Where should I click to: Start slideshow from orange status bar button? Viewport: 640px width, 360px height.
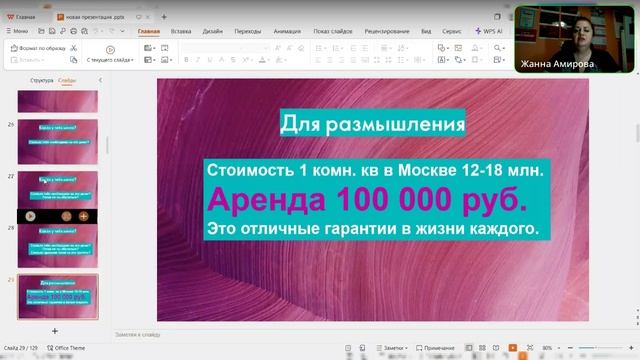(x=513, y=348)
